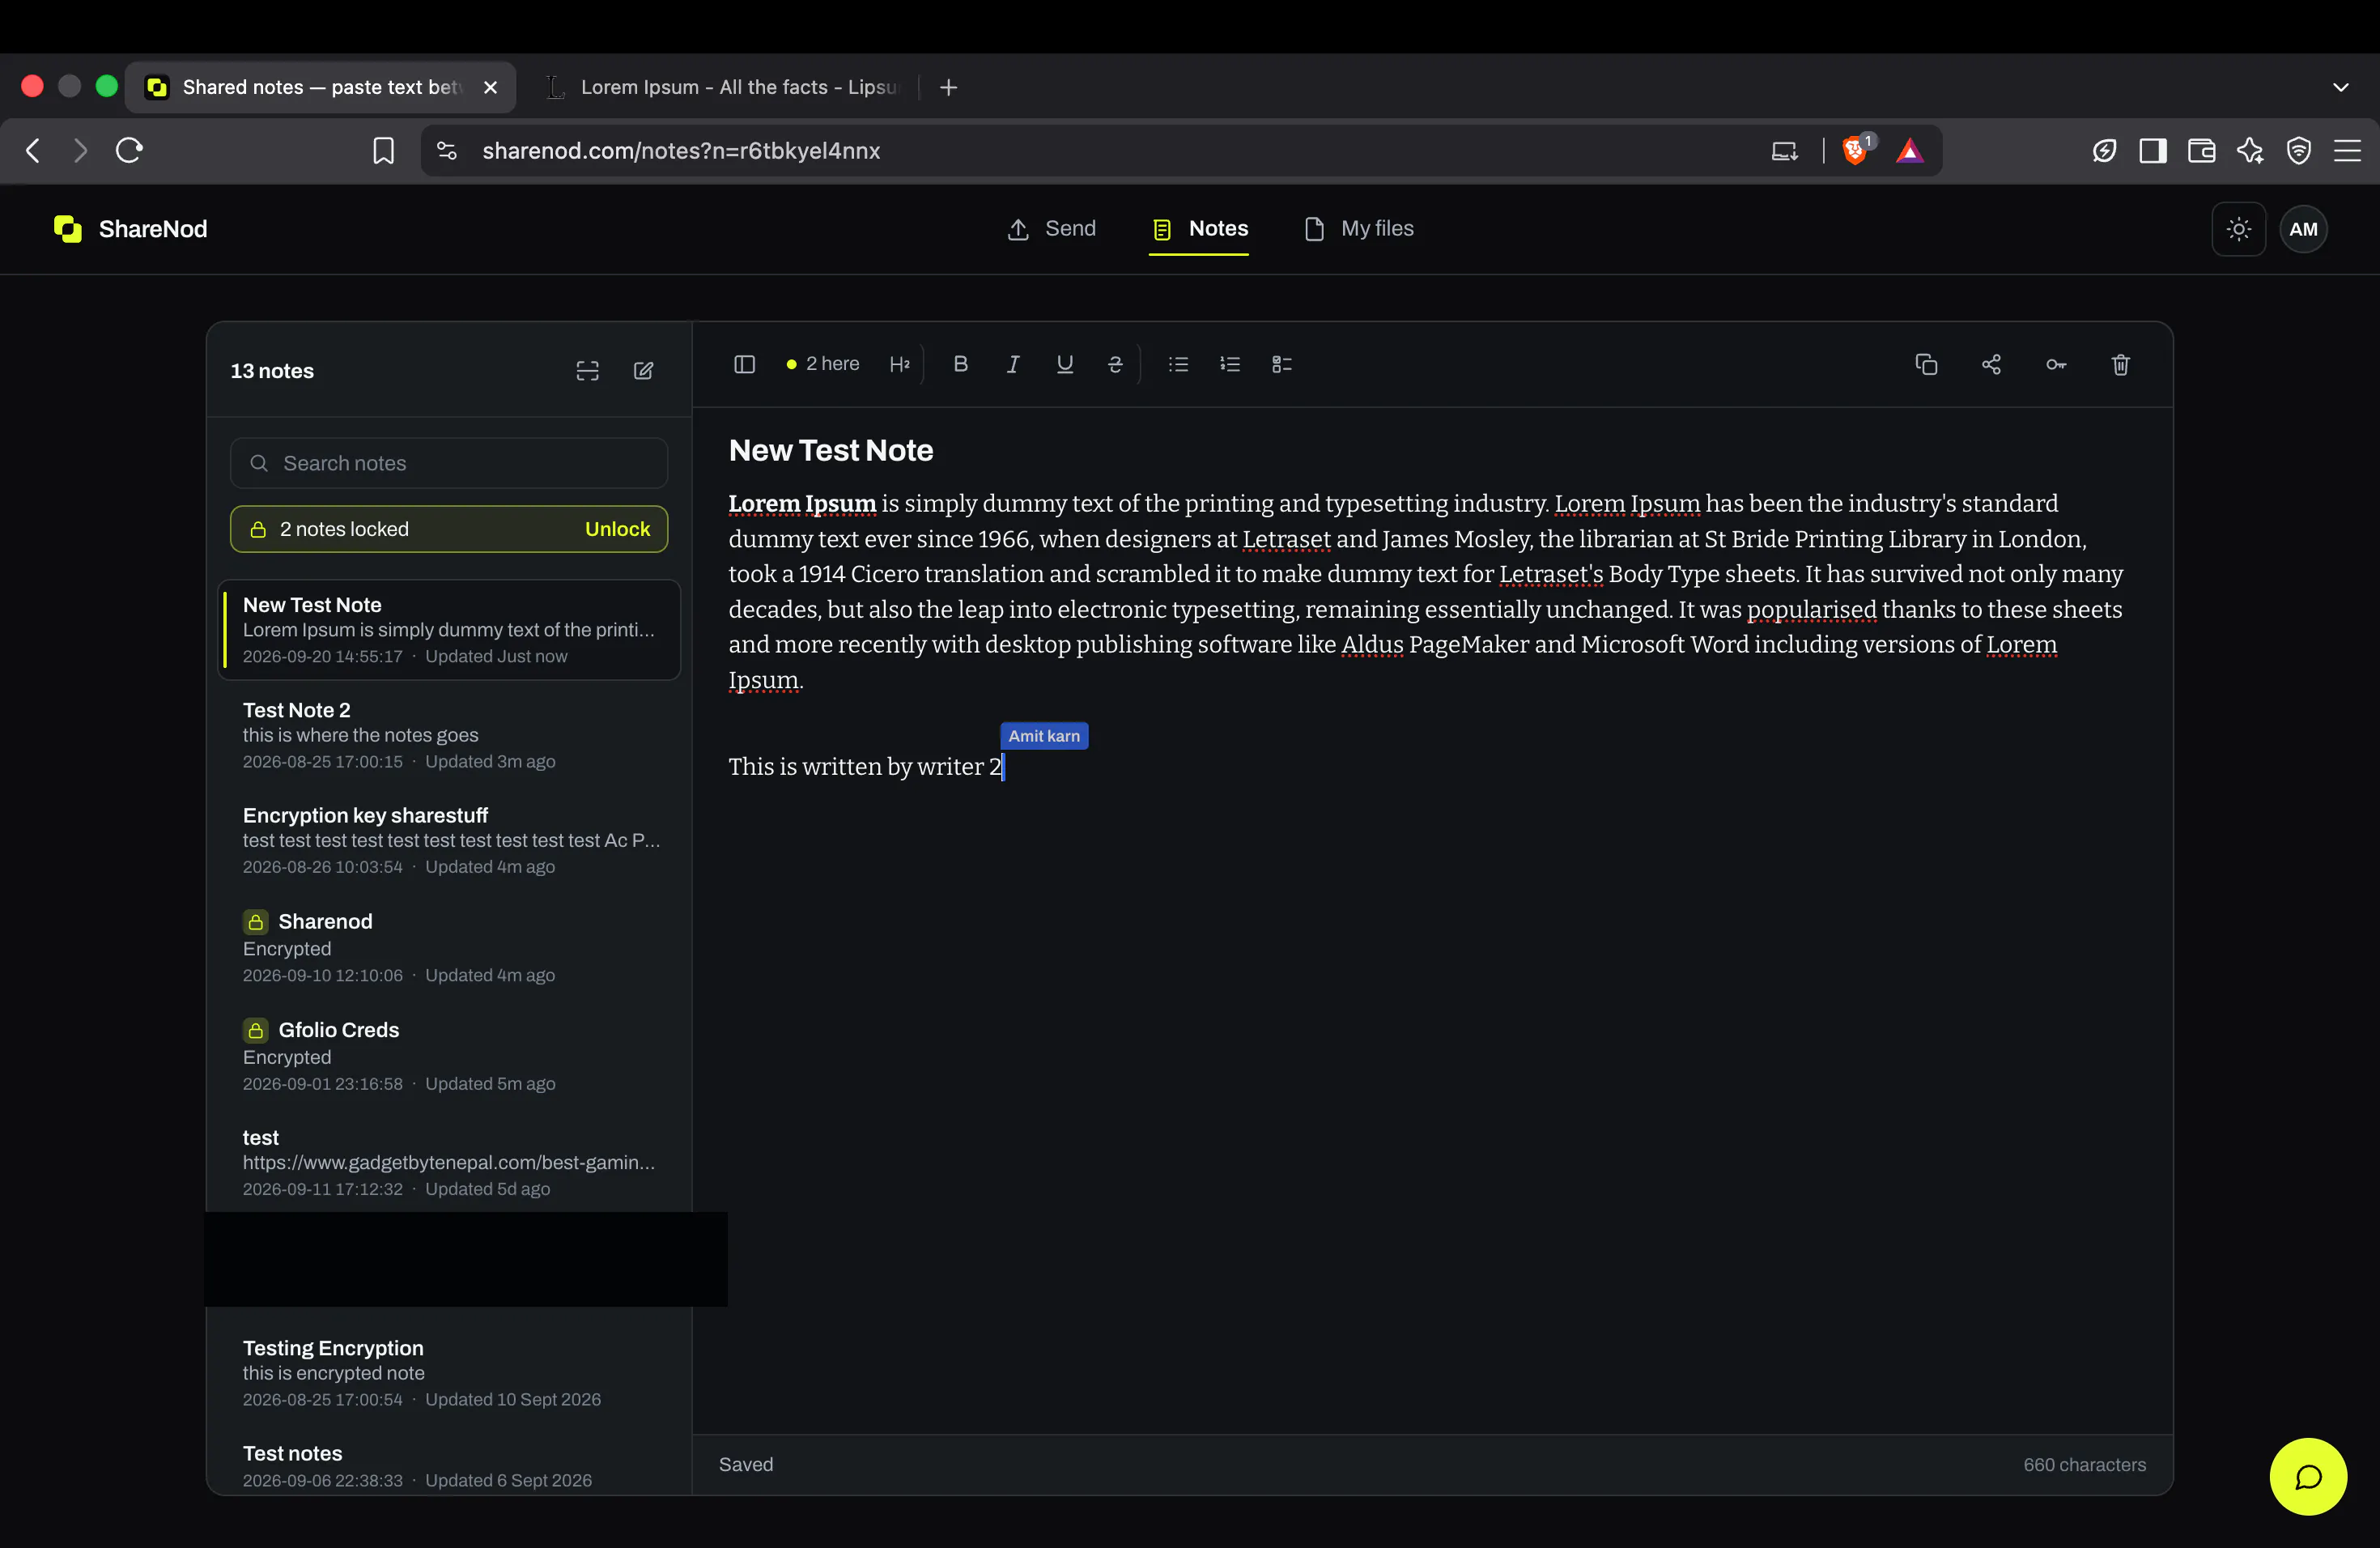Create a new note with compose icon
Image resolution: width=2380 pixels, height=1548 pixels.
(644, 371)
